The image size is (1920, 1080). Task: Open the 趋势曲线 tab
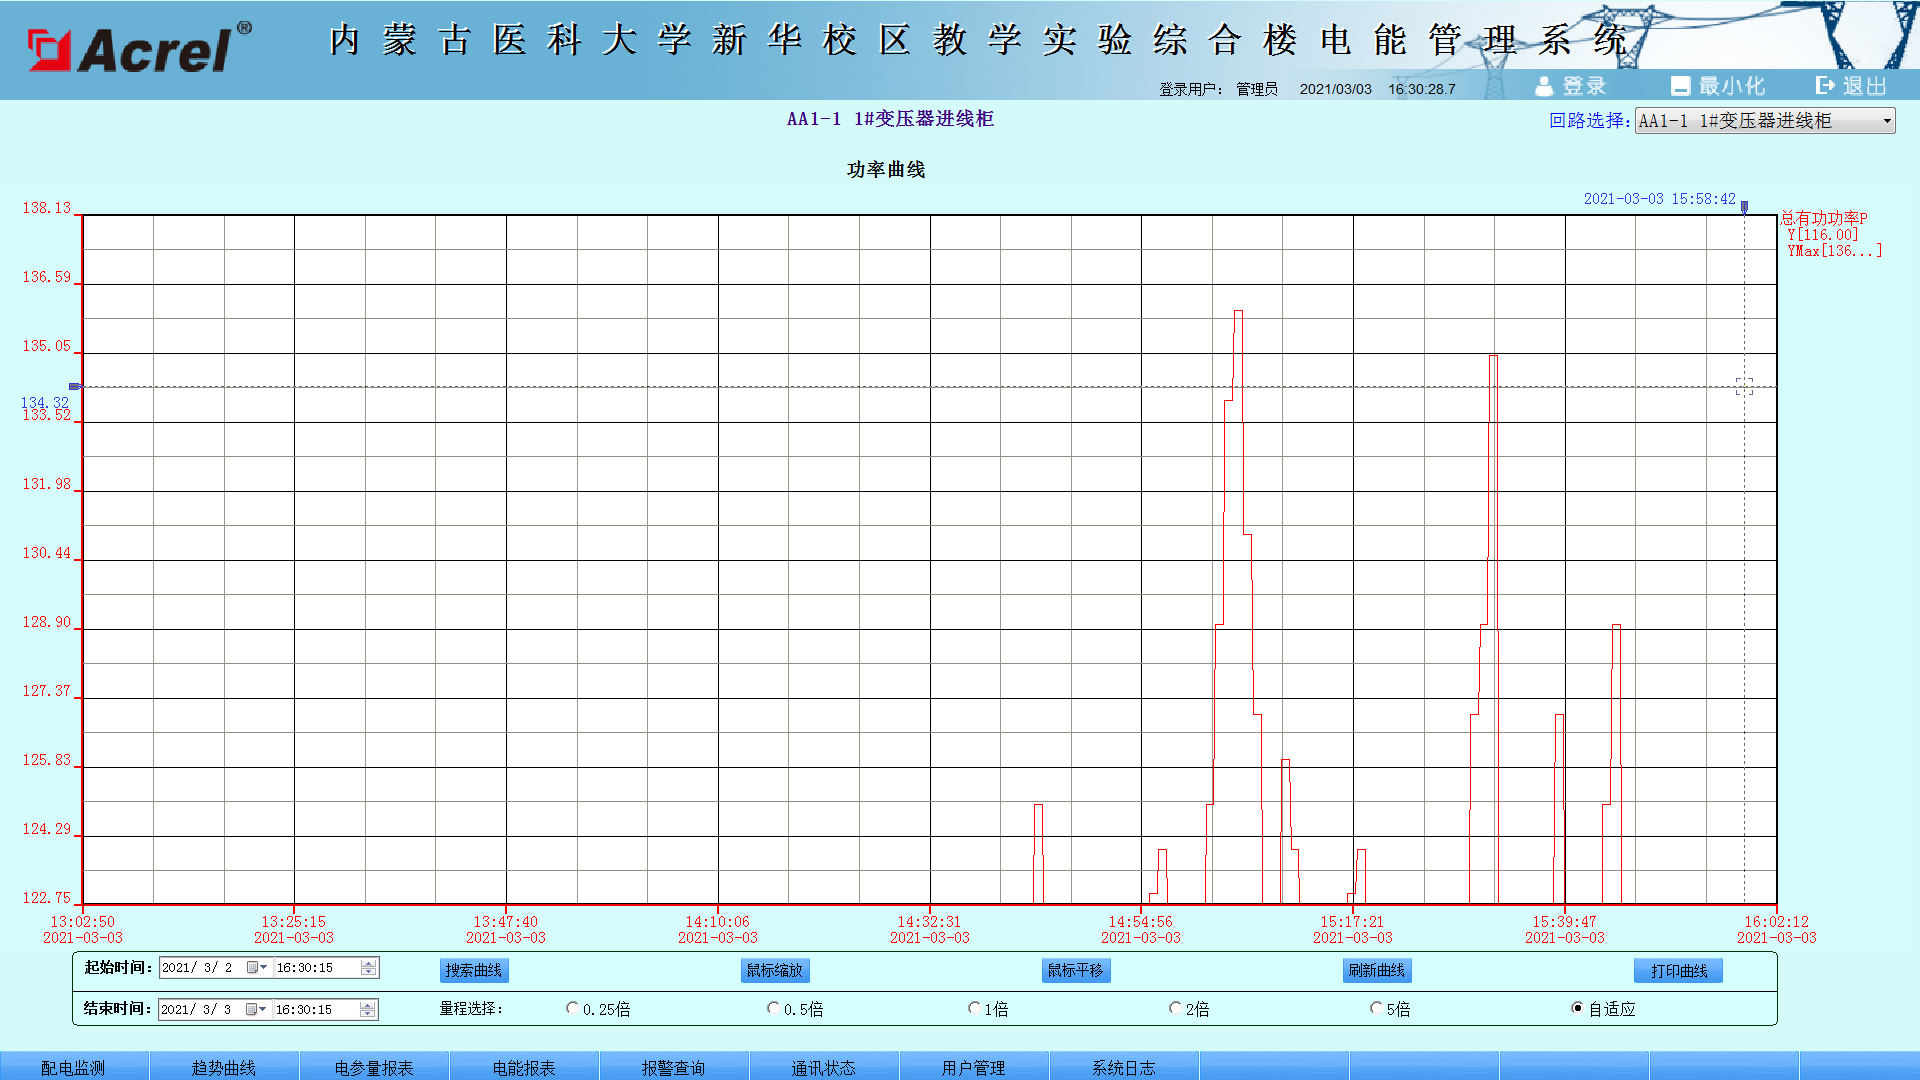(x=224, y=1067)
